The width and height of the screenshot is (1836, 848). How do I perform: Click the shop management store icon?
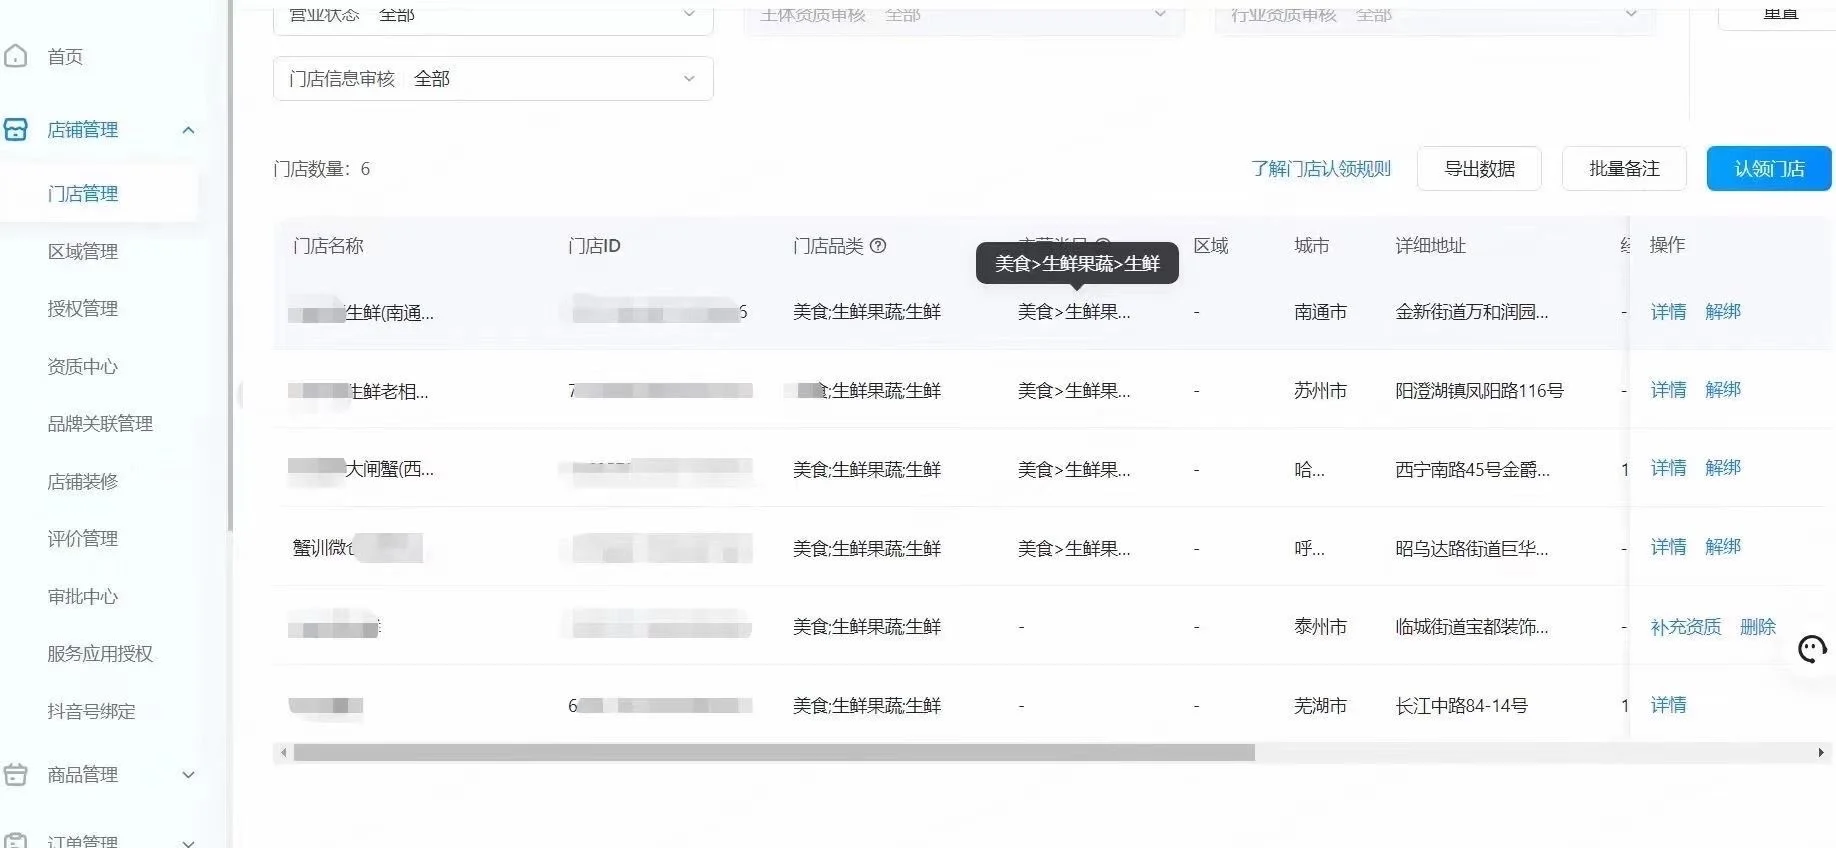point(16,130)
